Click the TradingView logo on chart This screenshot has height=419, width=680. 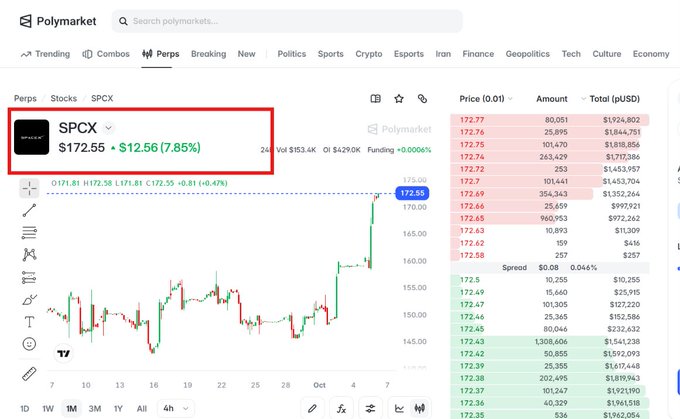pos(63,354)
